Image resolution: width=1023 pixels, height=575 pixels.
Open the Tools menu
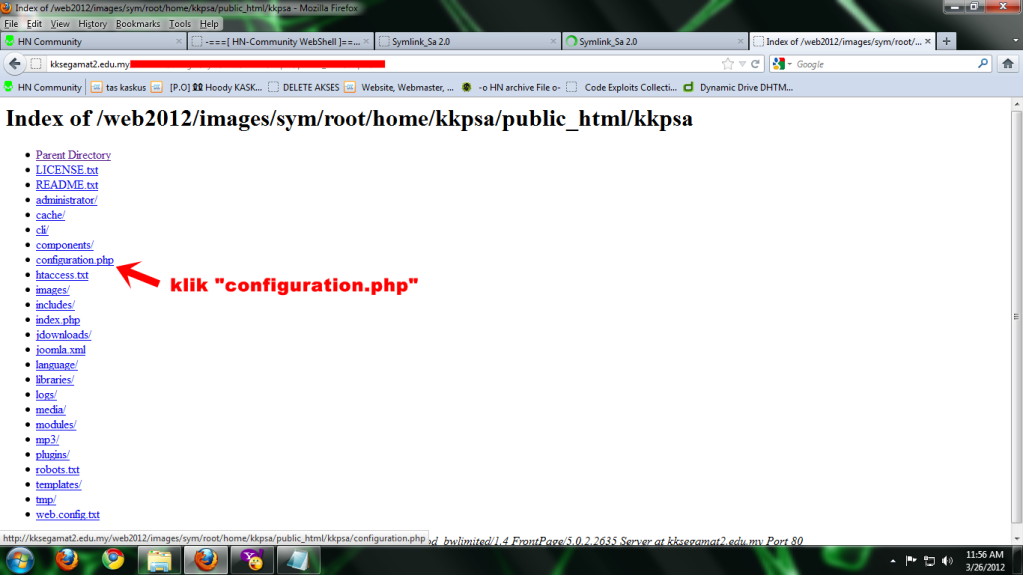point(180,23)
